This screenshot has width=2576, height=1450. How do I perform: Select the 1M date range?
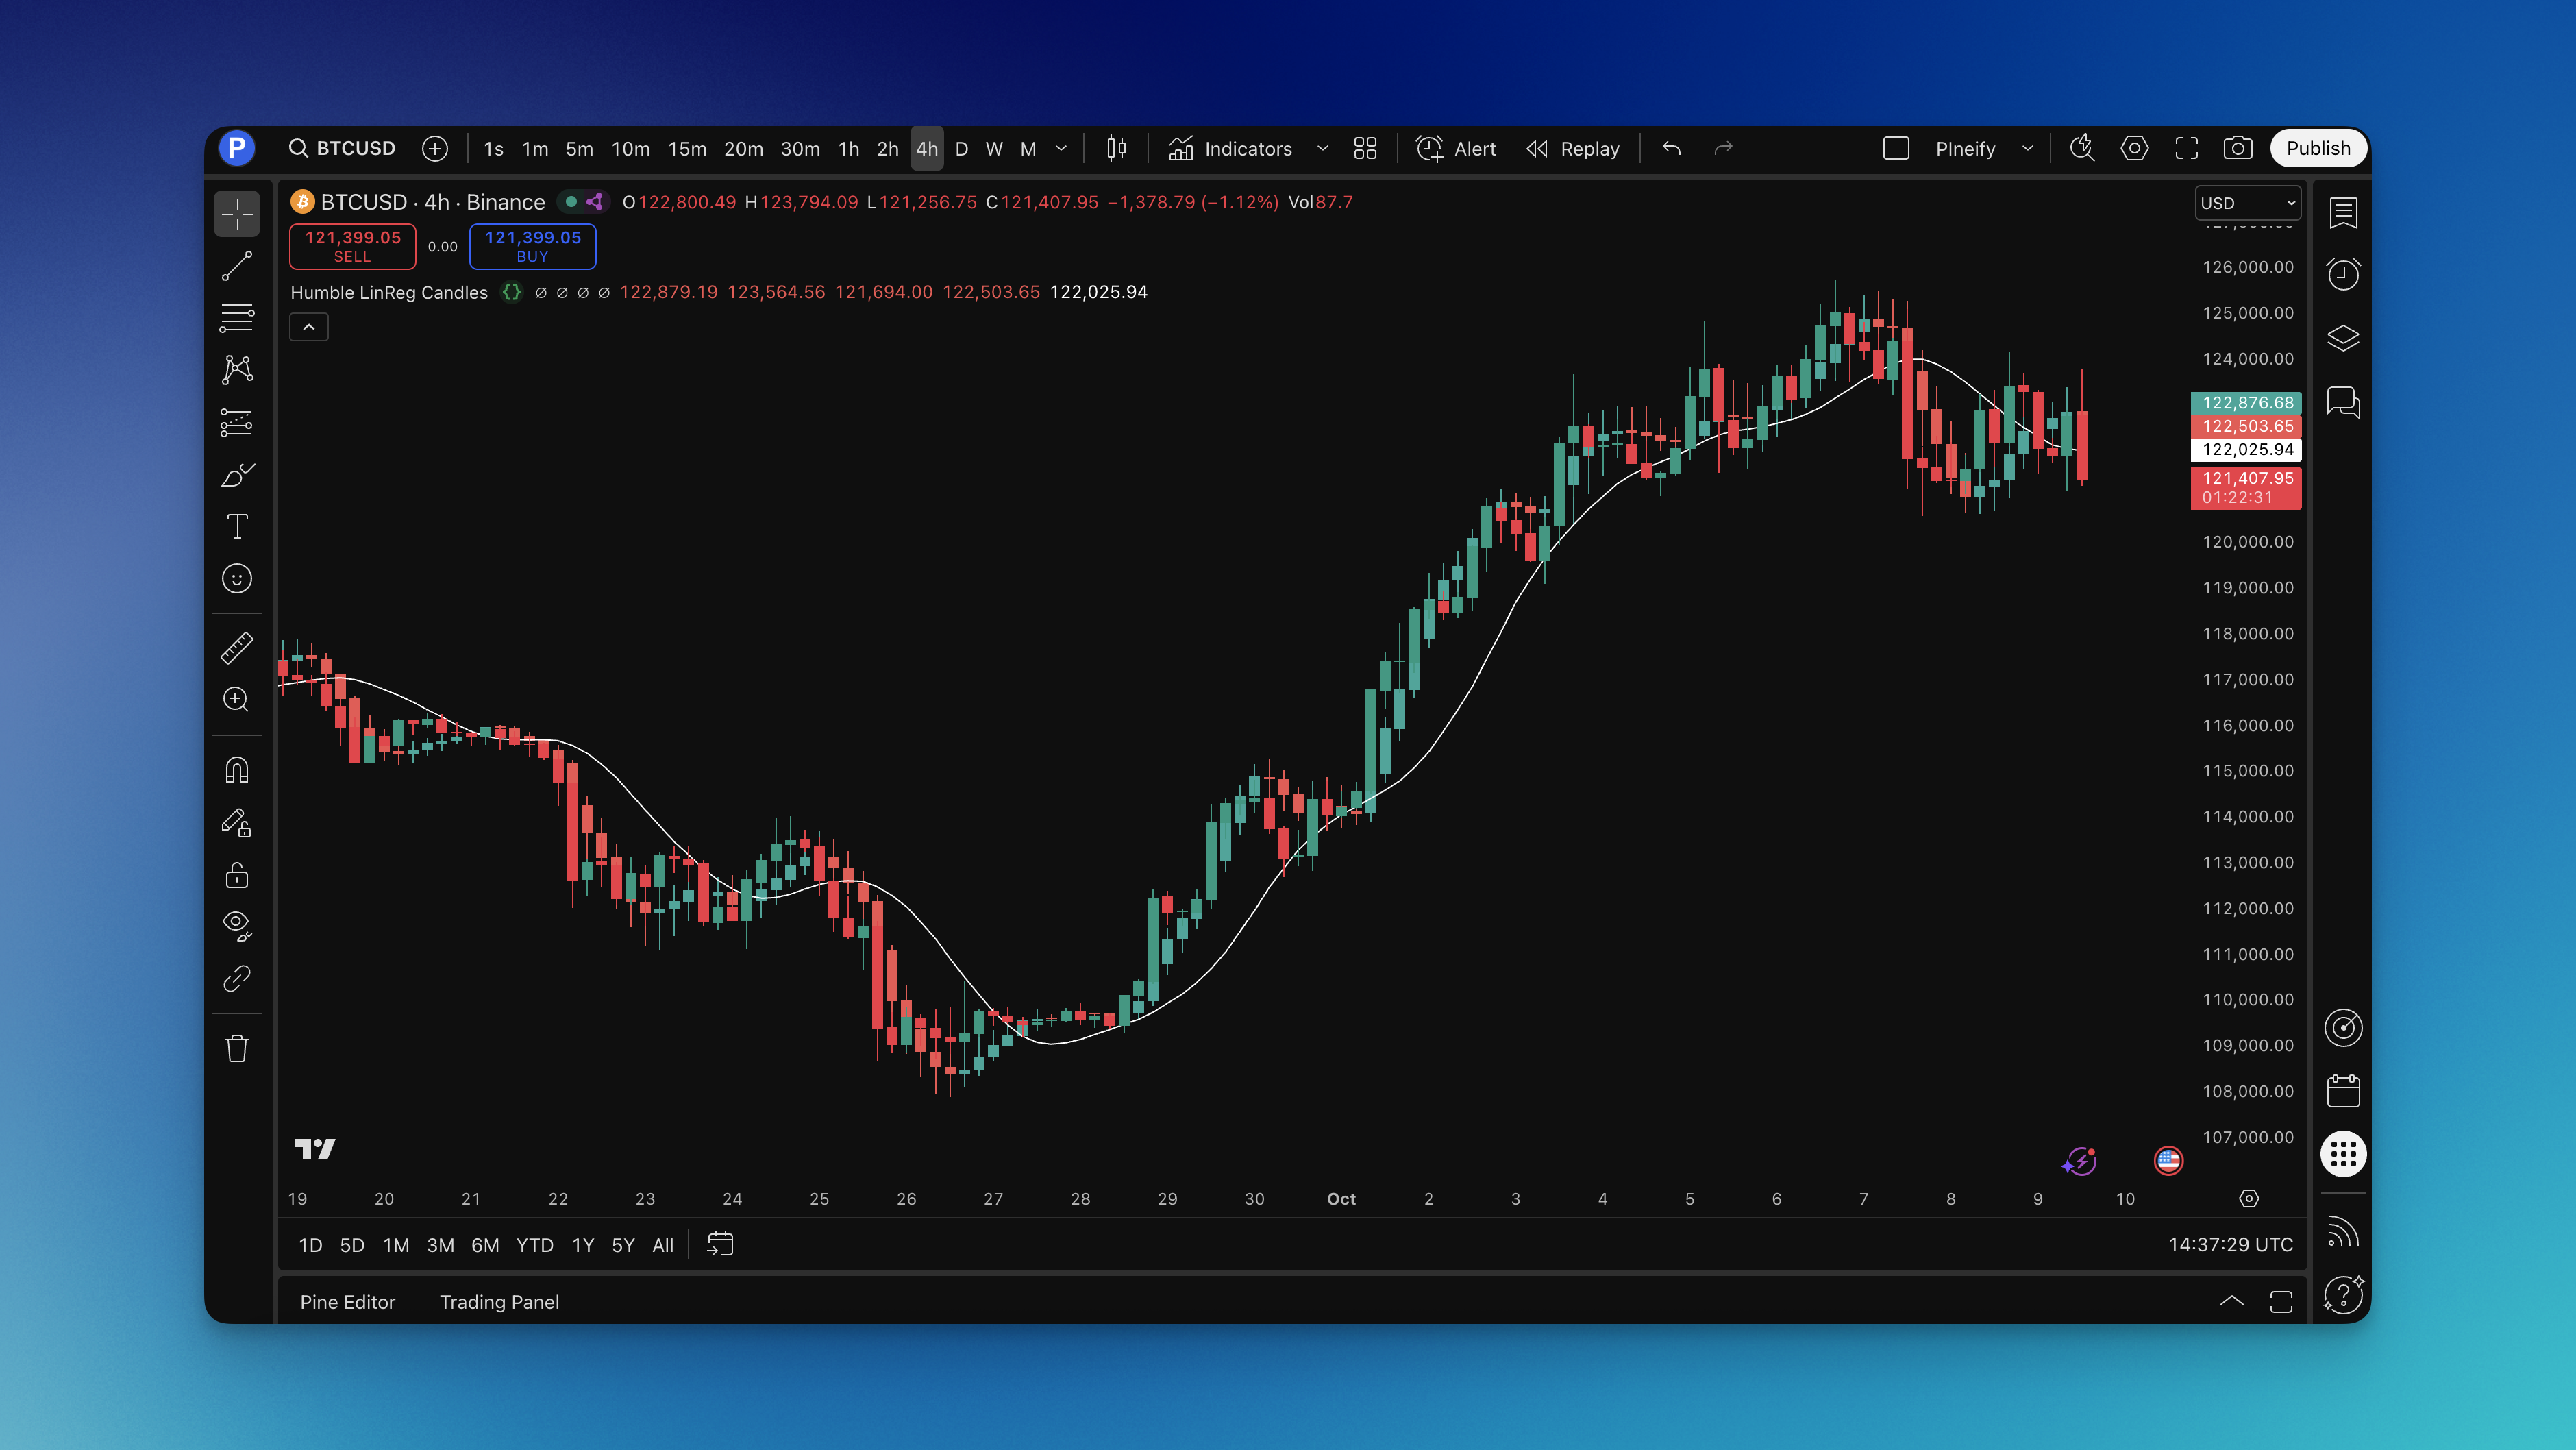pos(396,1245)
